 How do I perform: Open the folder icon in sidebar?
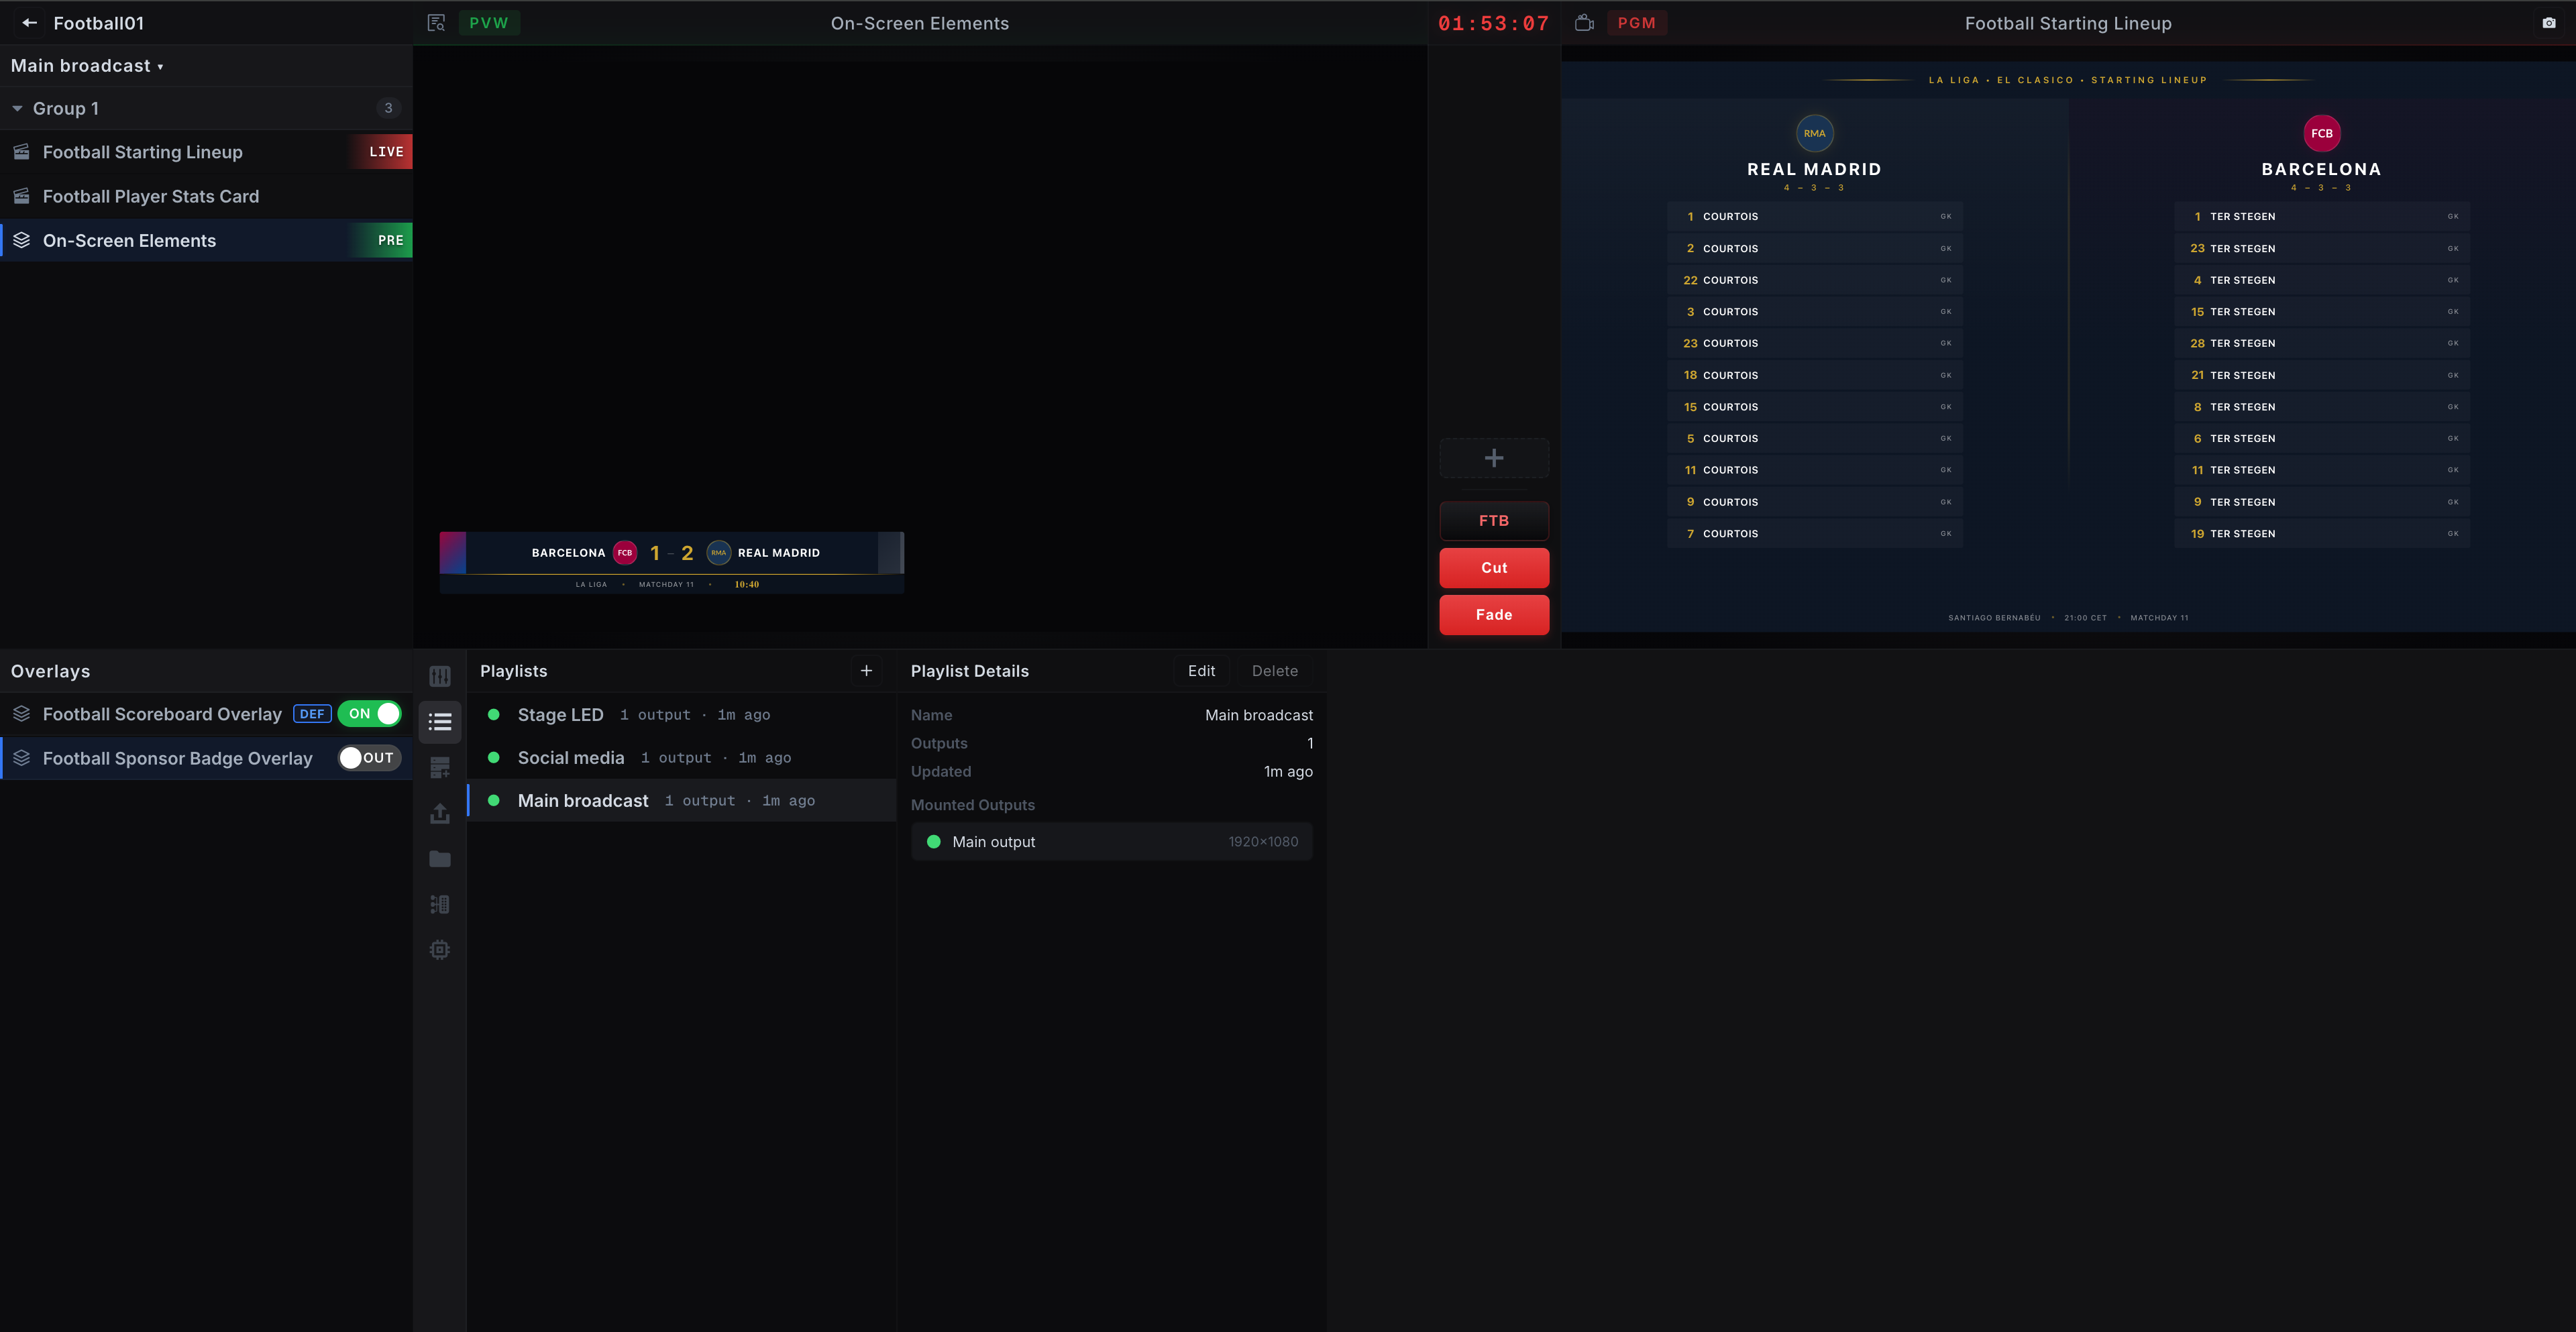[x=440, y=859]
